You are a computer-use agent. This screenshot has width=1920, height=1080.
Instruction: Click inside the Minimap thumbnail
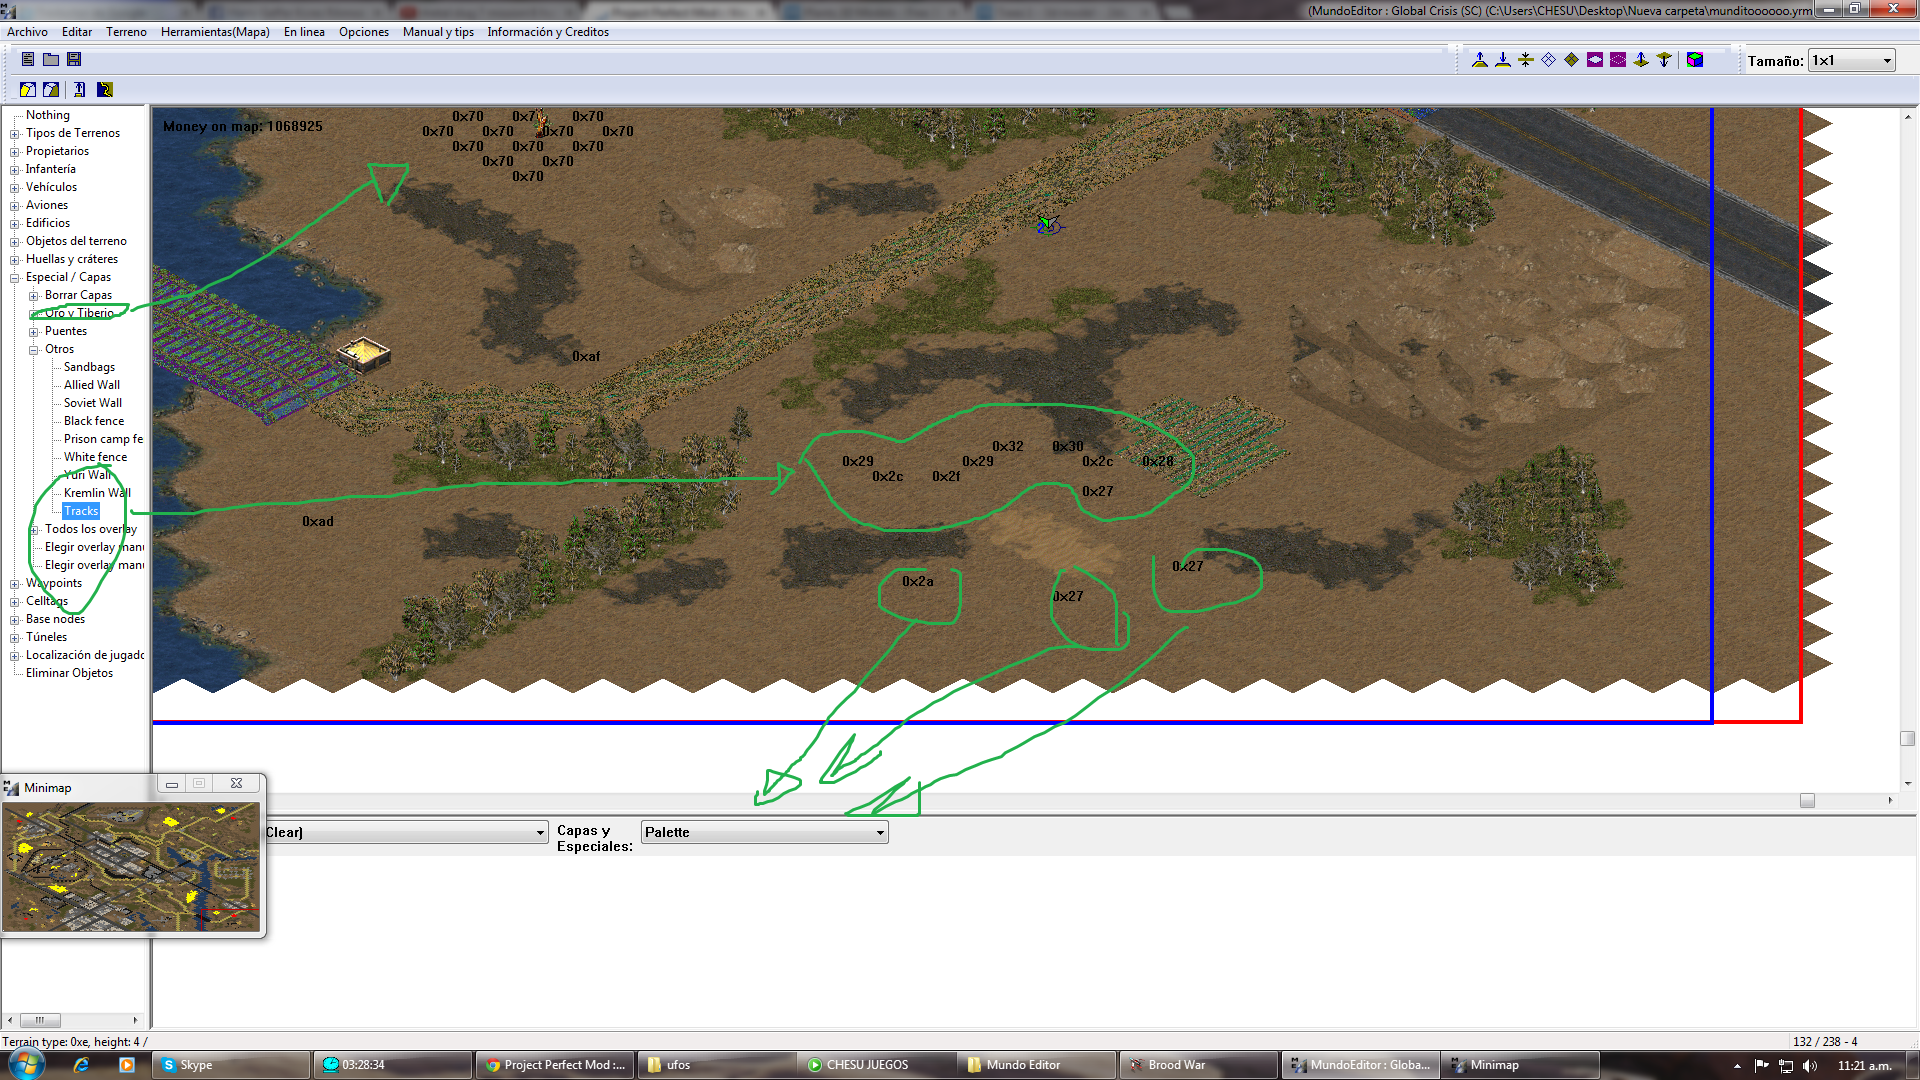pyautogui.click(x=130, y=868)
